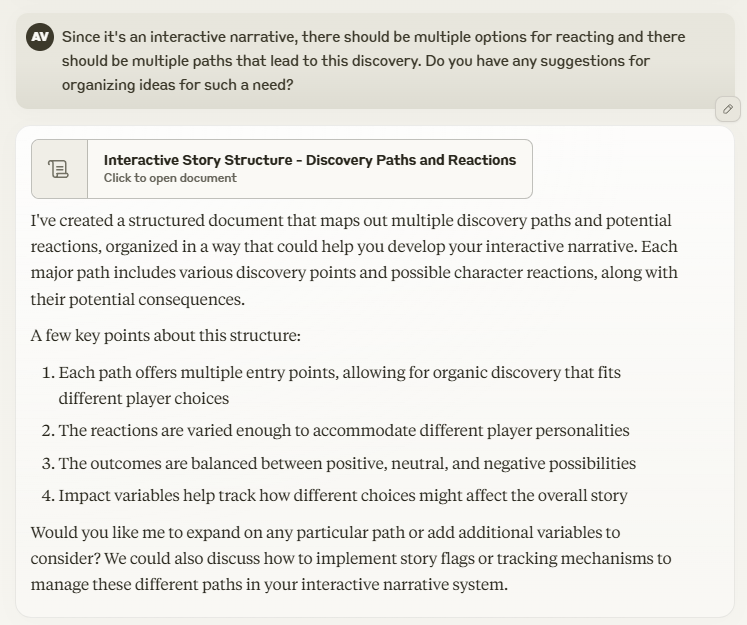Click the list number "1." marker

click(x=48, y=373)
